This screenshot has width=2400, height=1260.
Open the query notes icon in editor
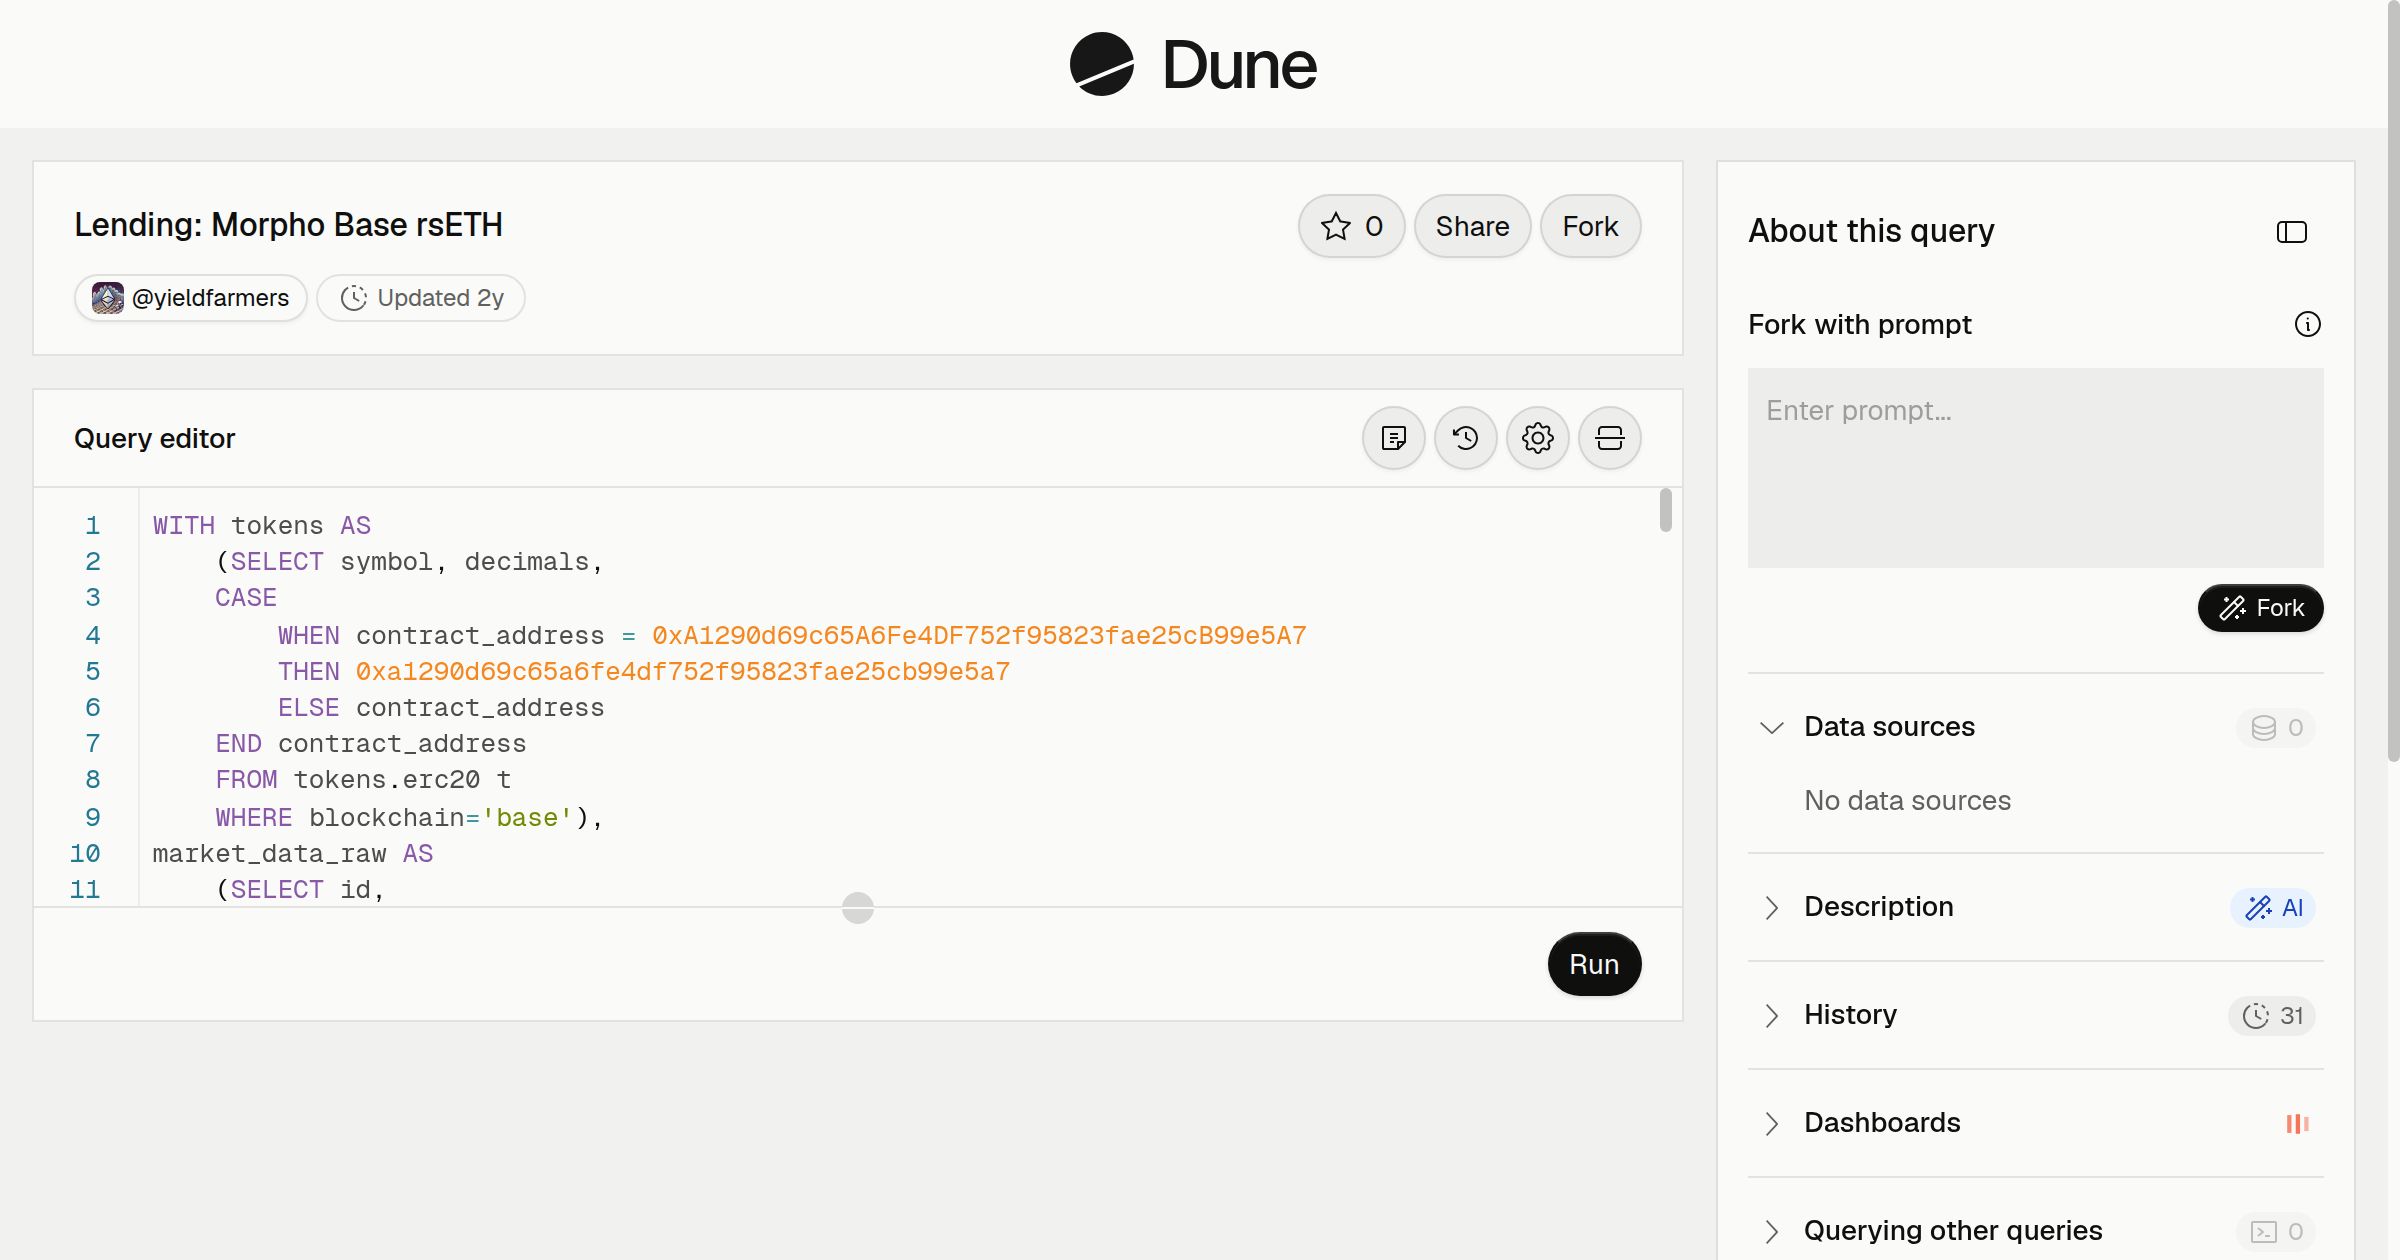(x=1393, y=438)
